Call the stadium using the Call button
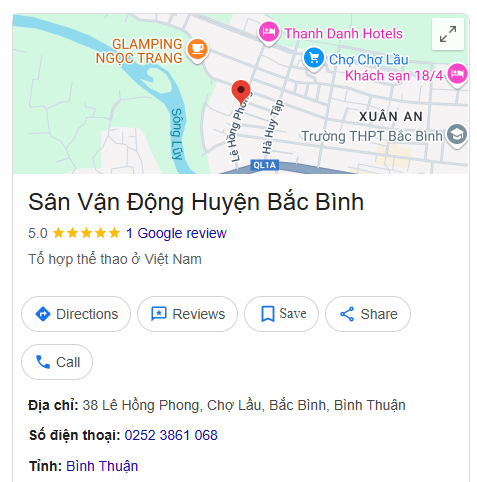Image resolution: width=477 pixels, height=482 pixels. click(x=57, y=362)
